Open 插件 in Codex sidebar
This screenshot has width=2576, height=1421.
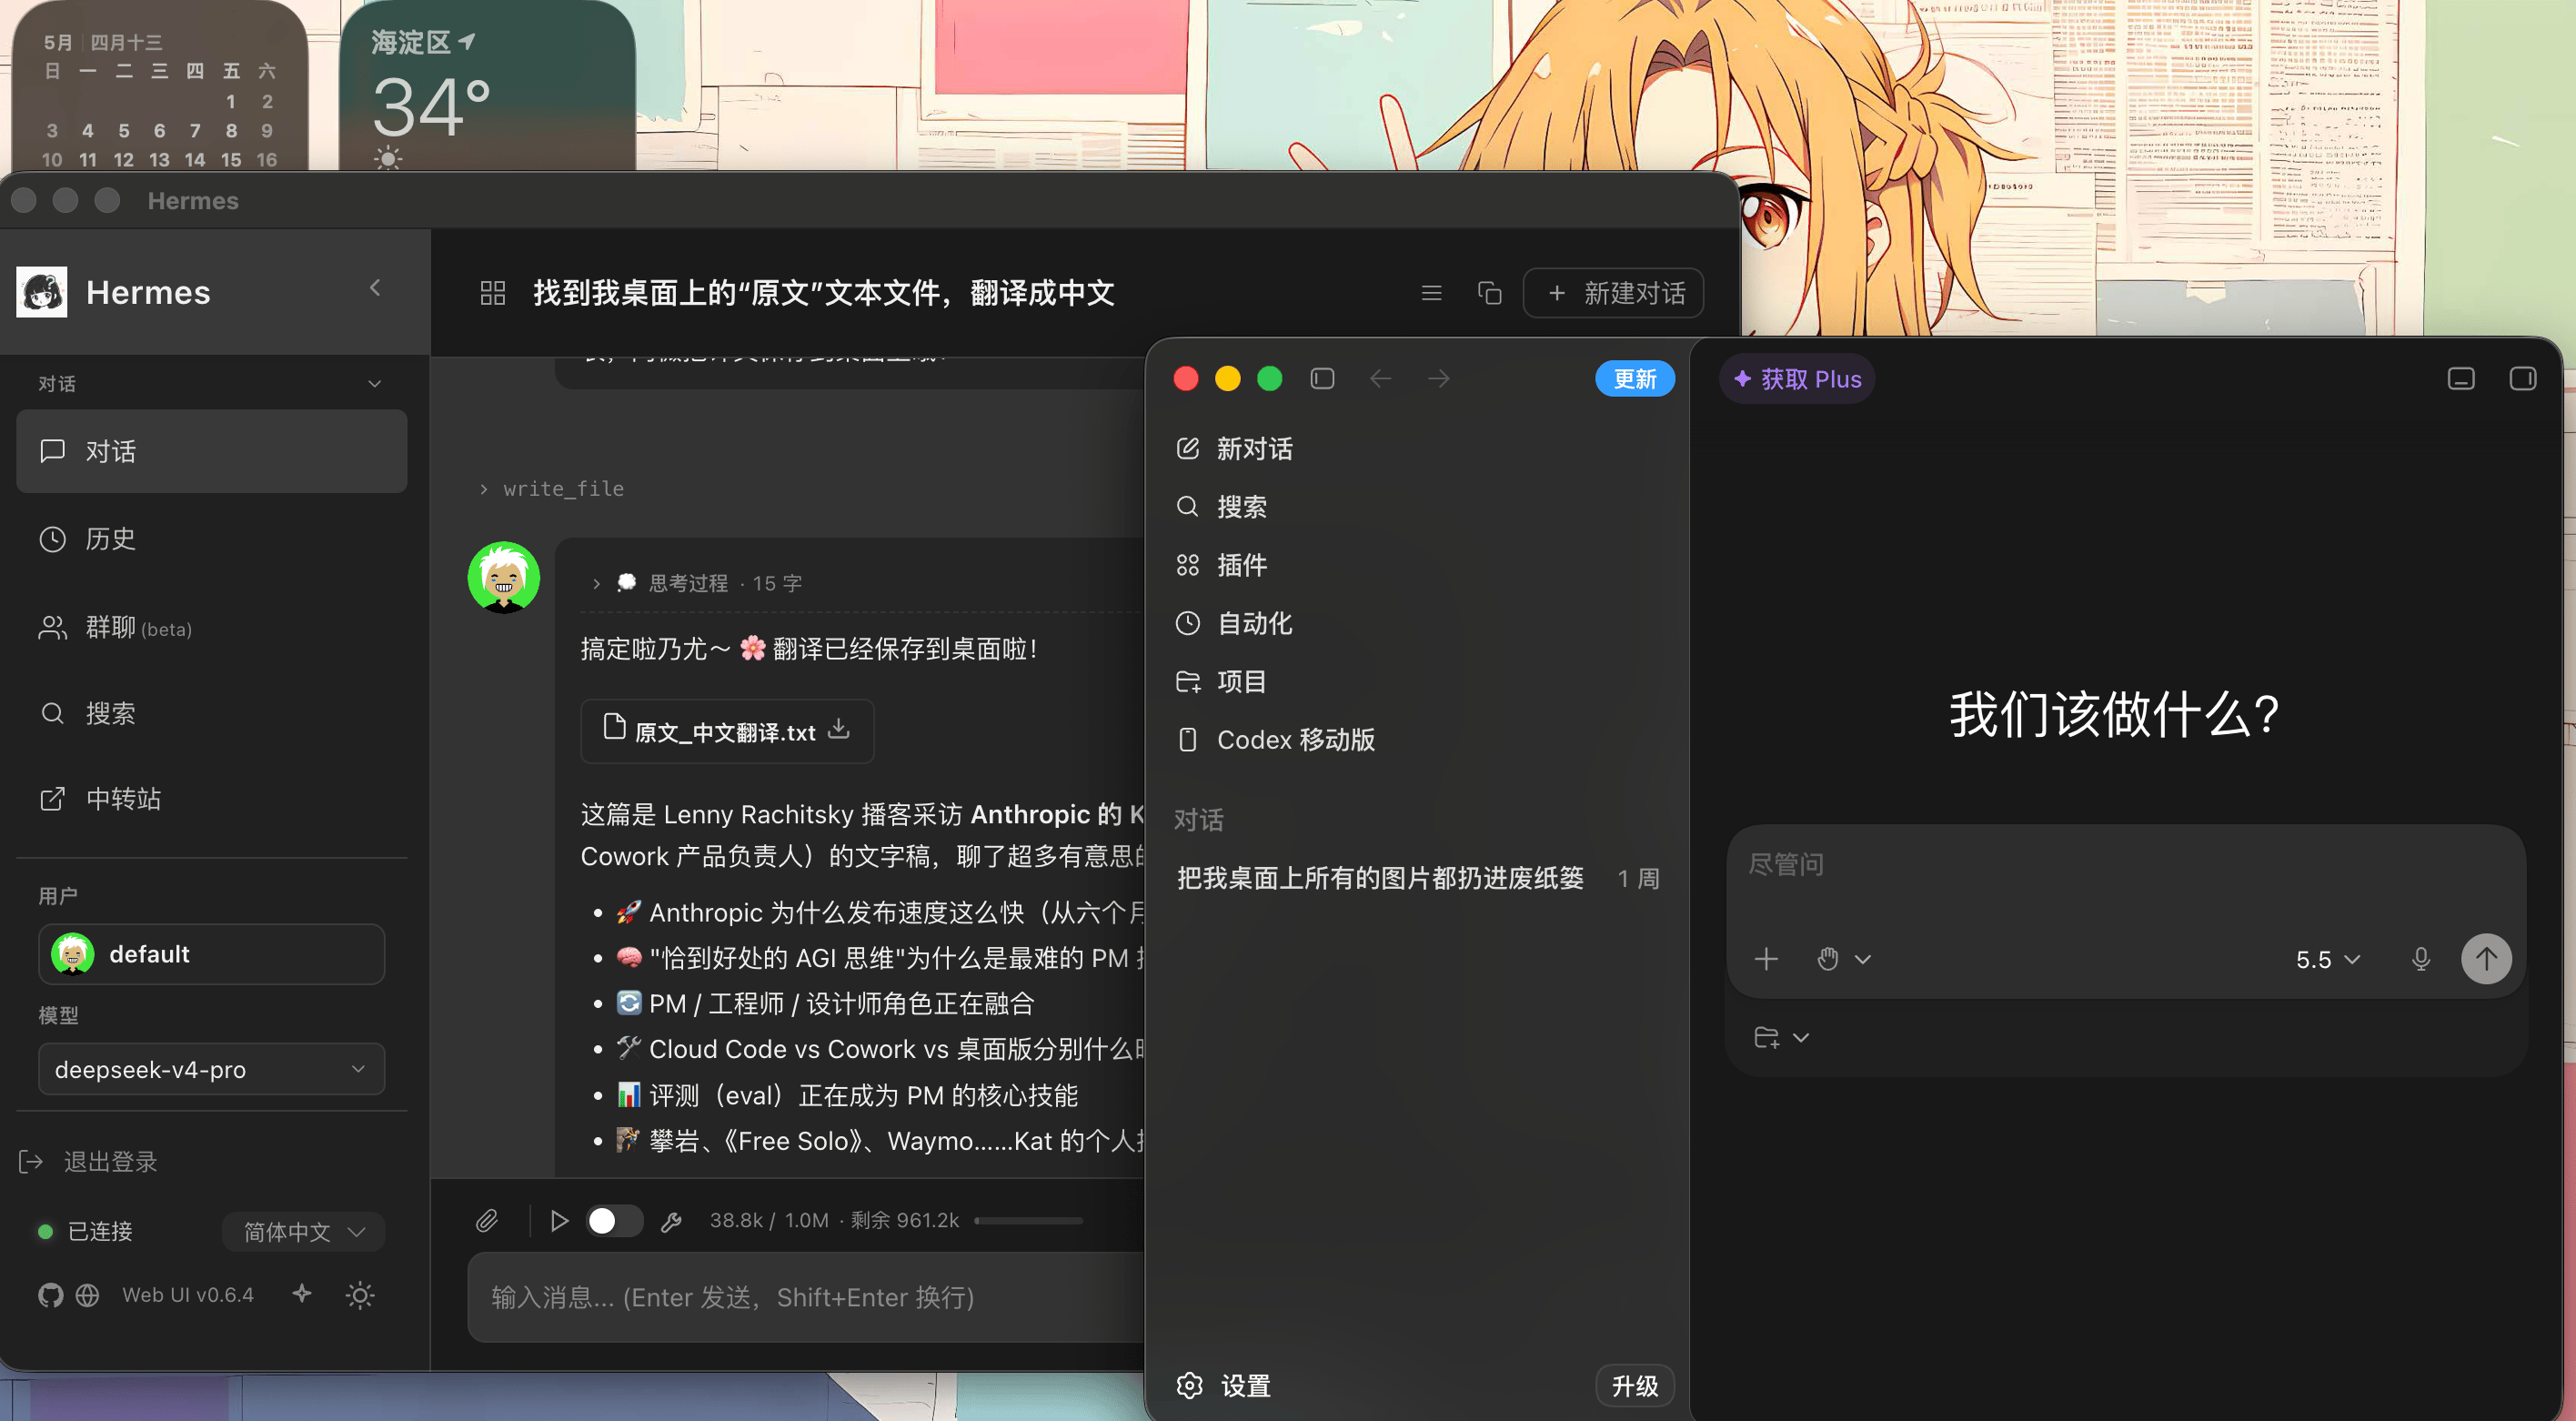[1418, 565]
